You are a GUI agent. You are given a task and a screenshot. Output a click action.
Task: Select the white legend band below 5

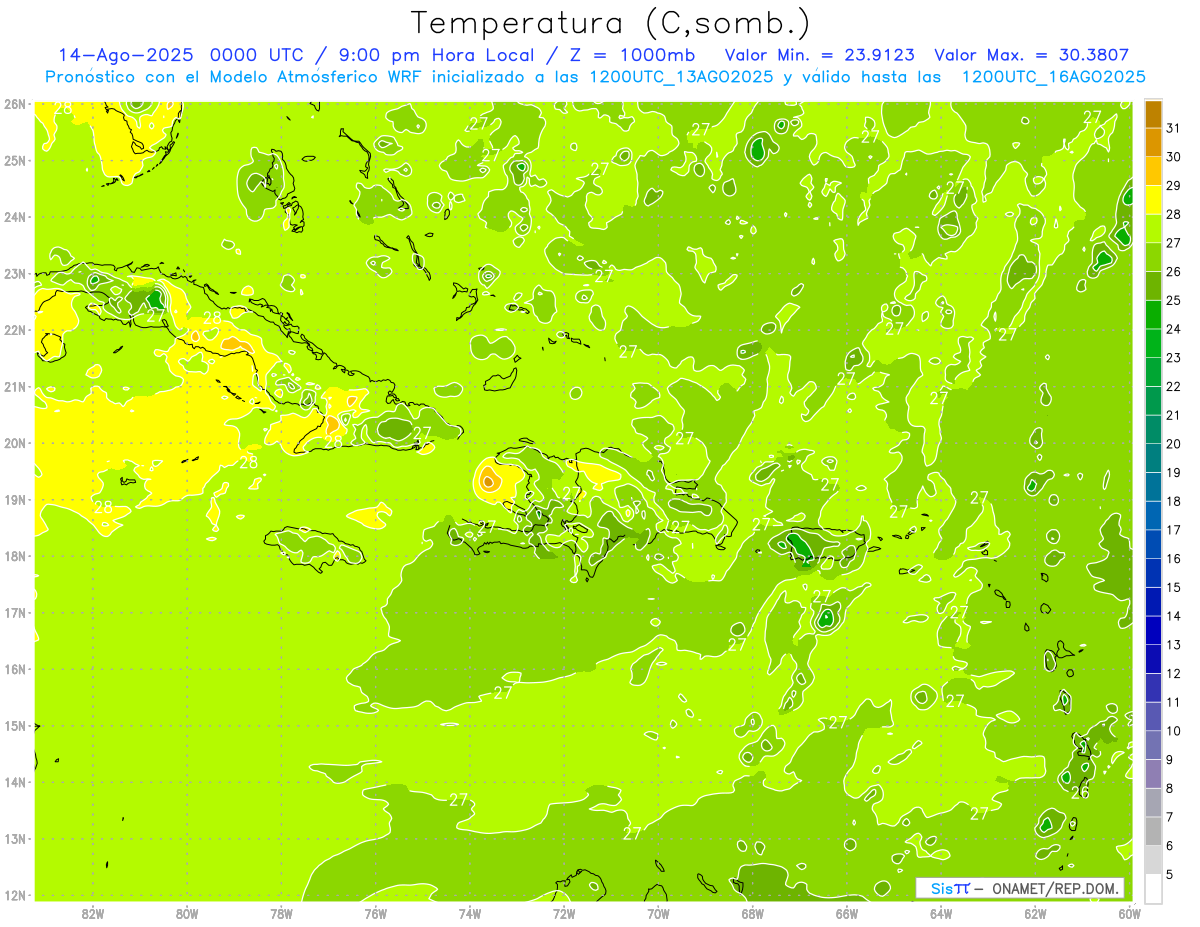(1153, 888)
